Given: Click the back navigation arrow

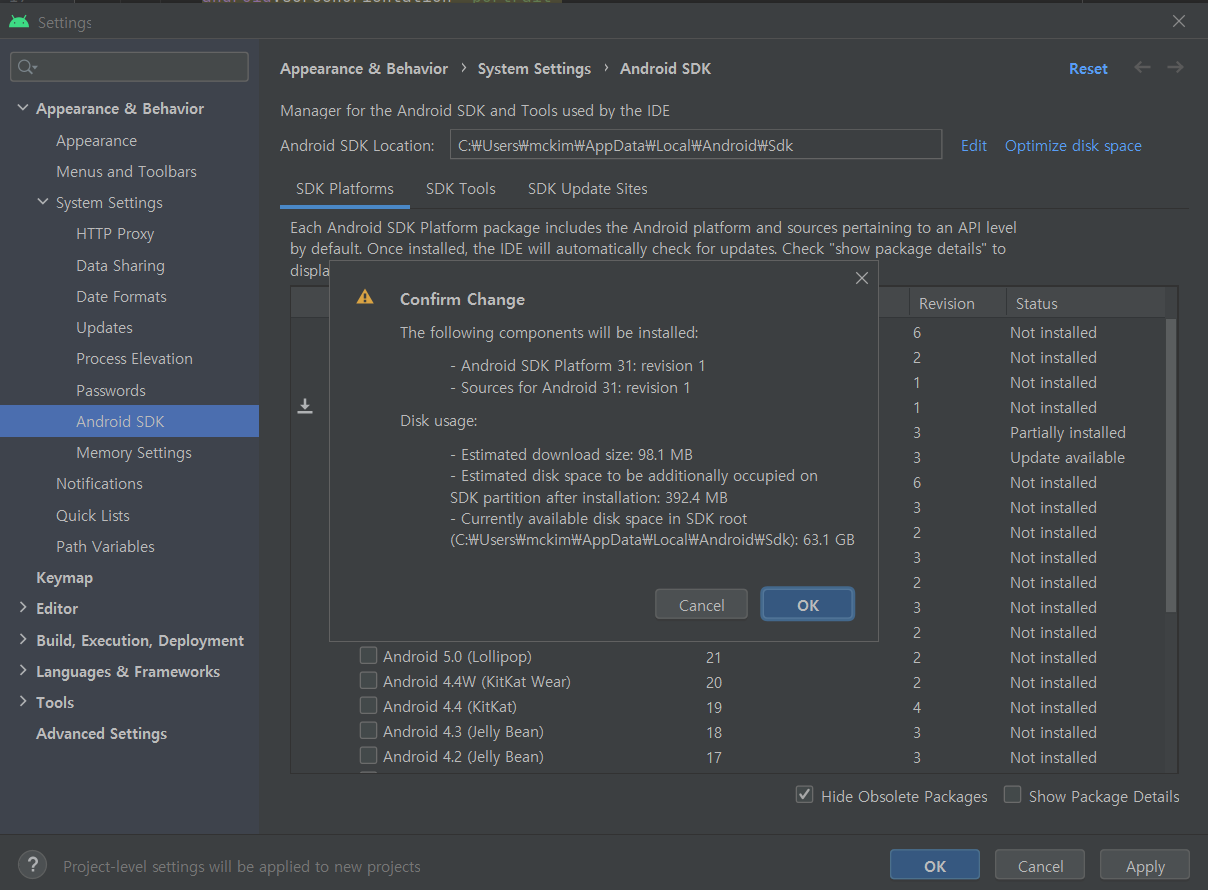Looking at the screenshot, I should 1142,68.
